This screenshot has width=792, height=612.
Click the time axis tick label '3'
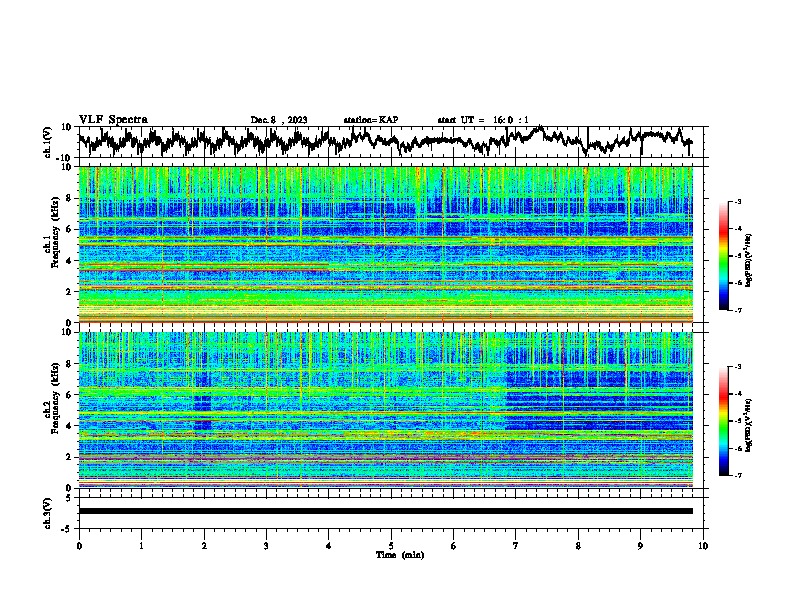pos(266,546)
